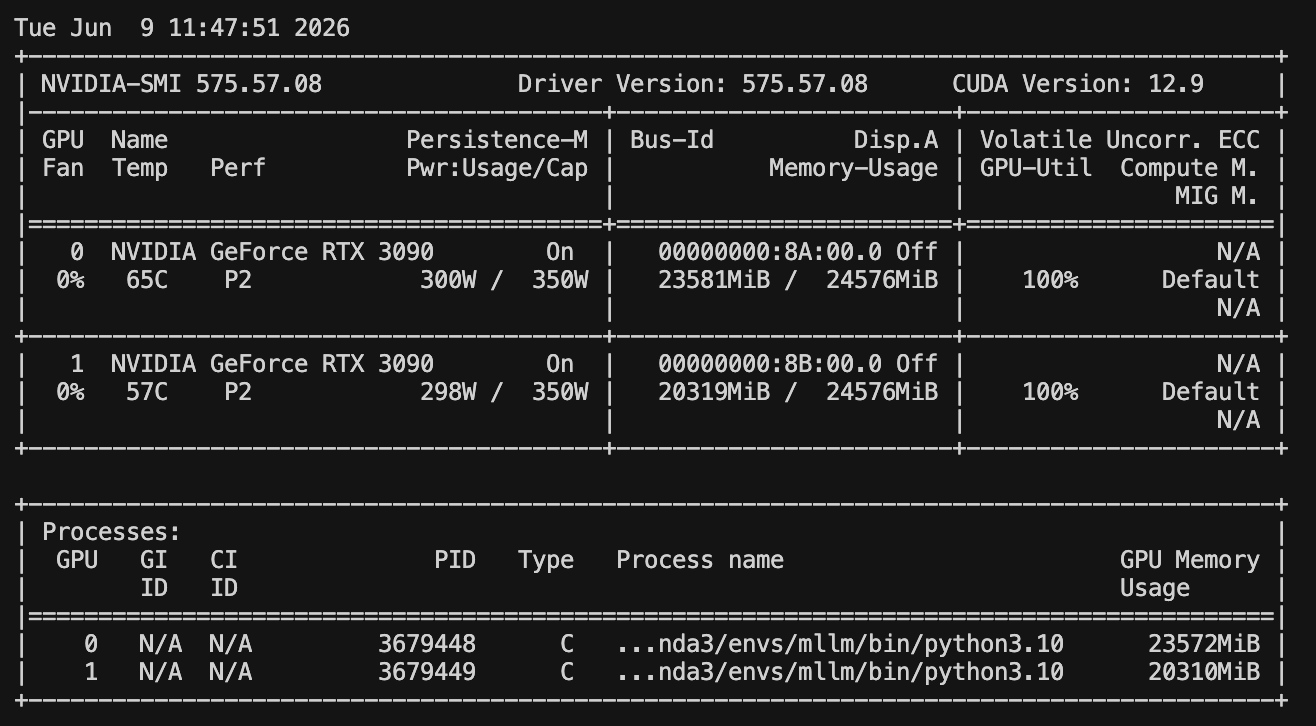Click the Driver Version: 575.57.08 text
1316x726 pixels.
pyautogui.click(x=693, y=83)
